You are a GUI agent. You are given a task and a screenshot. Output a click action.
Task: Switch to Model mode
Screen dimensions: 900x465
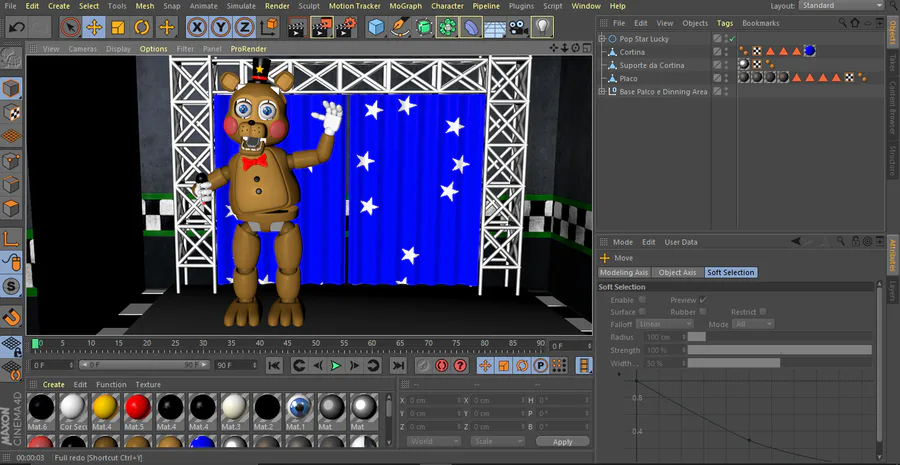click(x=11, y=89)
